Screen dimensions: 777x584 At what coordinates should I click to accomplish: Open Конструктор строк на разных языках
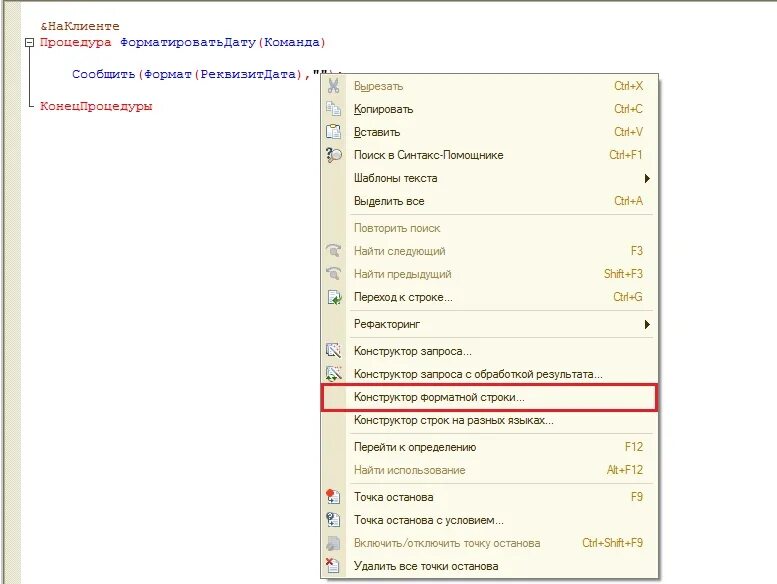point(490,420)
